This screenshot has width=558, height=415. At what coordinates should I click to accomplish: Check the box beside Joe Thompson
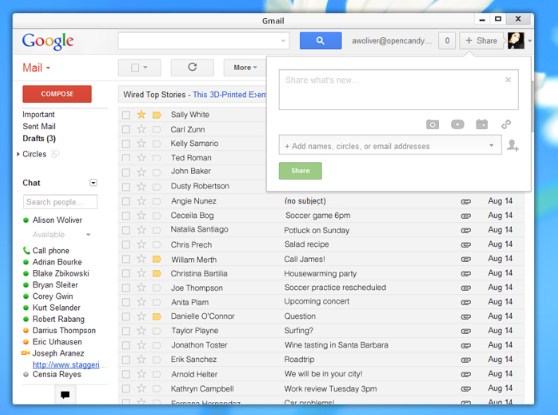126,288
